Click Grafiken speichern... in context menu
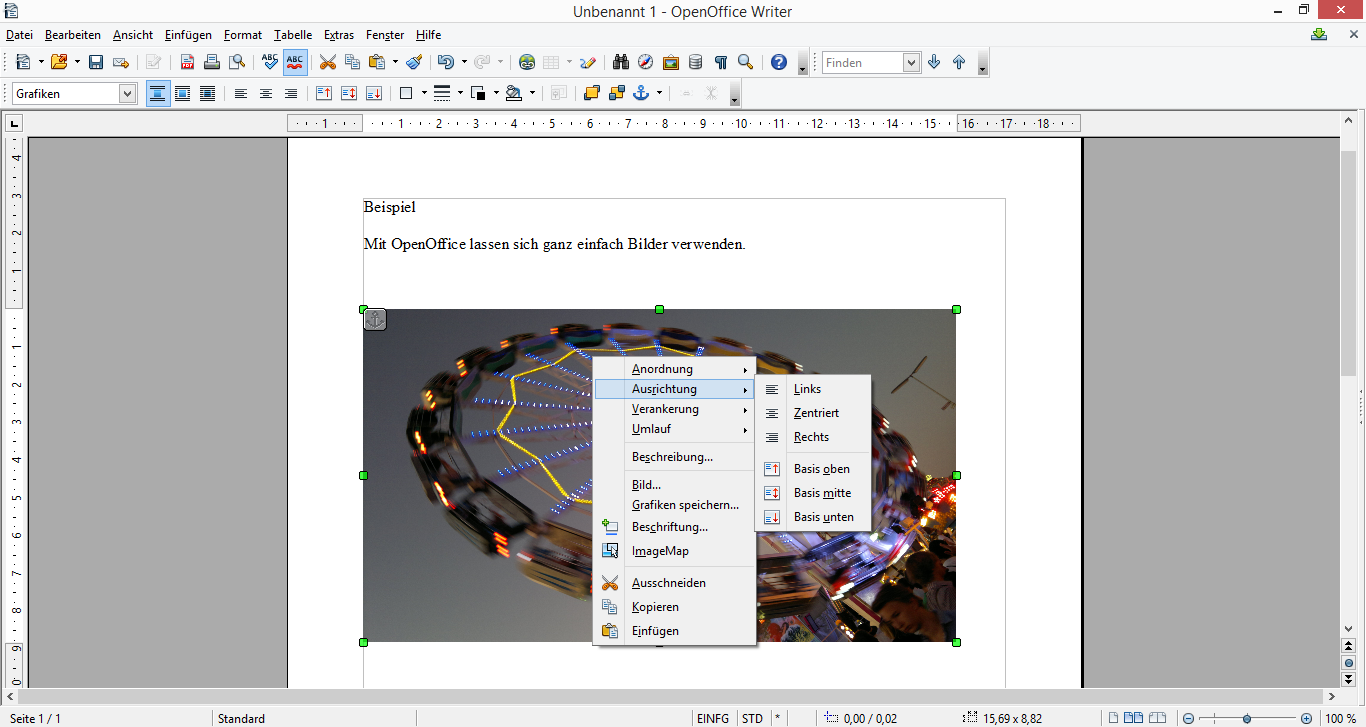Screen dimensions: 1366x727 (685, 505)
